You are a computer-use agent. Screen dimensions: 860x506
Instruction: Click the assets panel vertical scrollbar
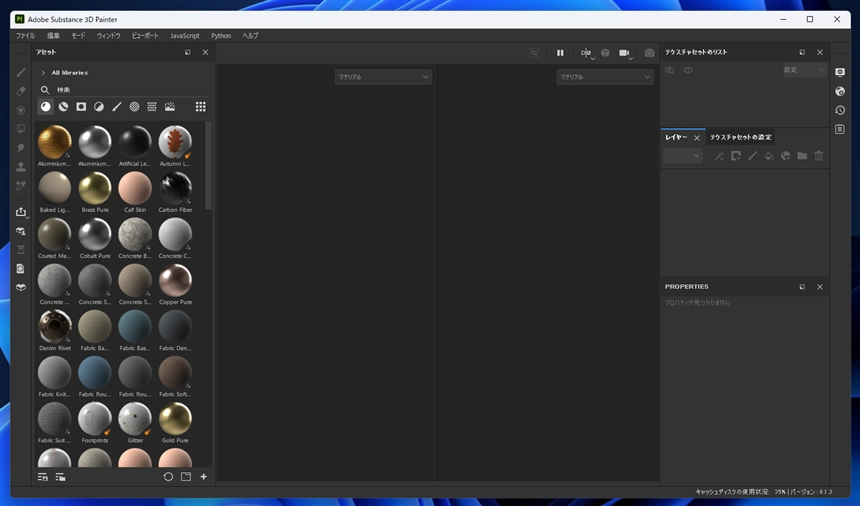(208, 166)
